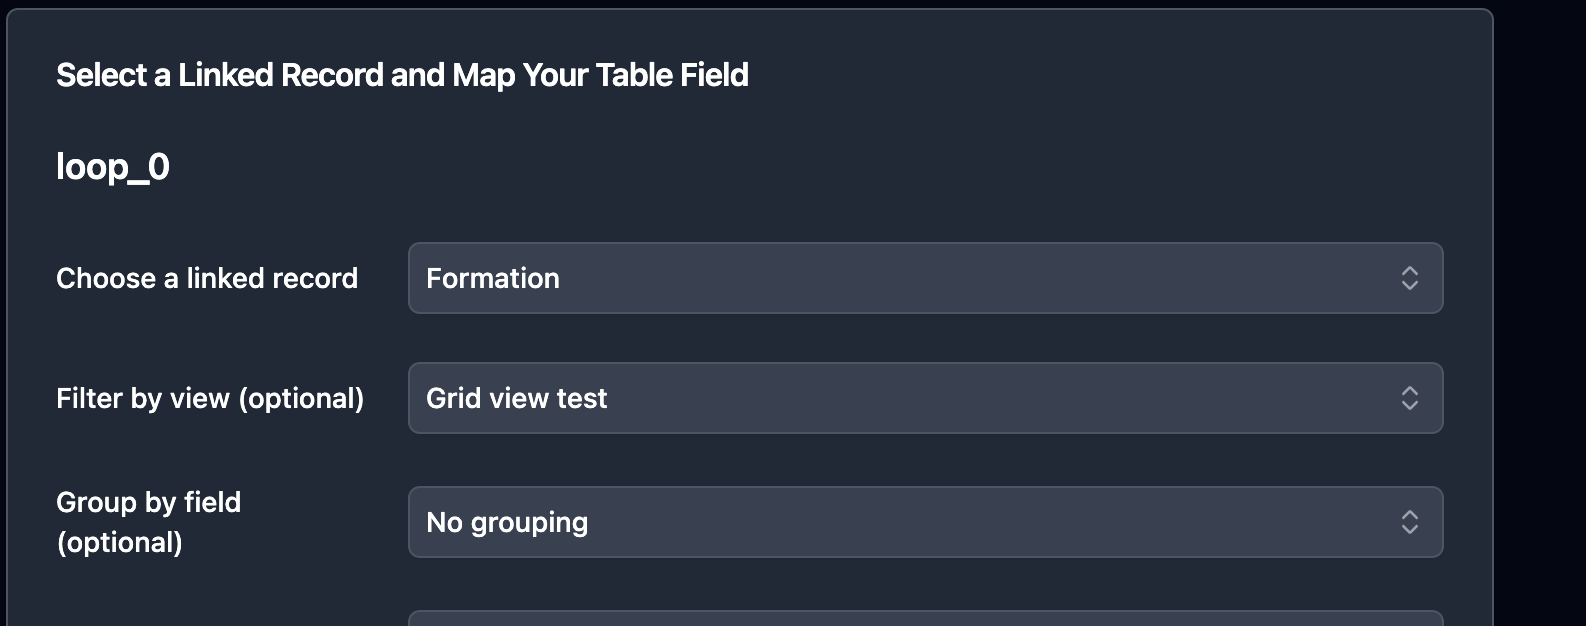Screen dimensions: 1586x626
Task: Click the loop_0 heading
Action: coord(112,166)
